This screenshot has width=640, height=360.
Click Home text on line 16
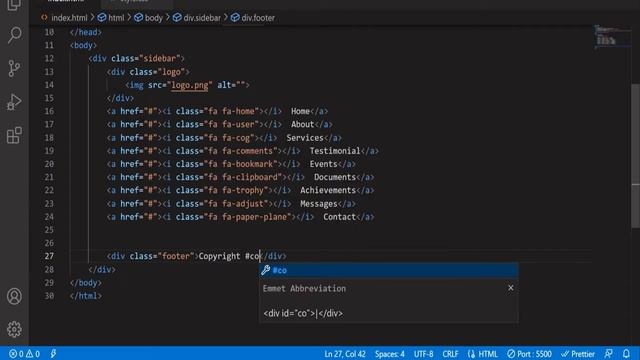(300, 111)
